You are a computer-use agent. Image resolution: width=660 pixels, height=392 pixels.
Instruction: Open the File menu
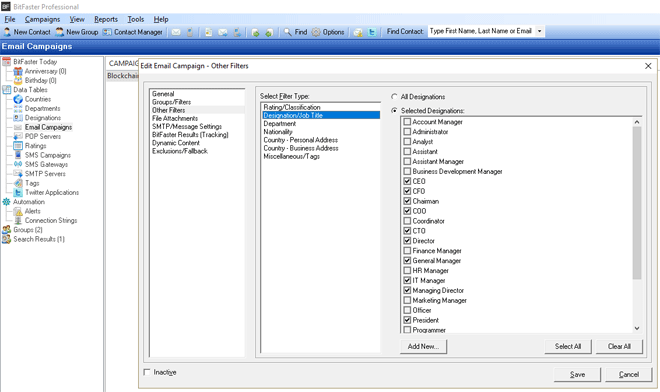(10, 19)
